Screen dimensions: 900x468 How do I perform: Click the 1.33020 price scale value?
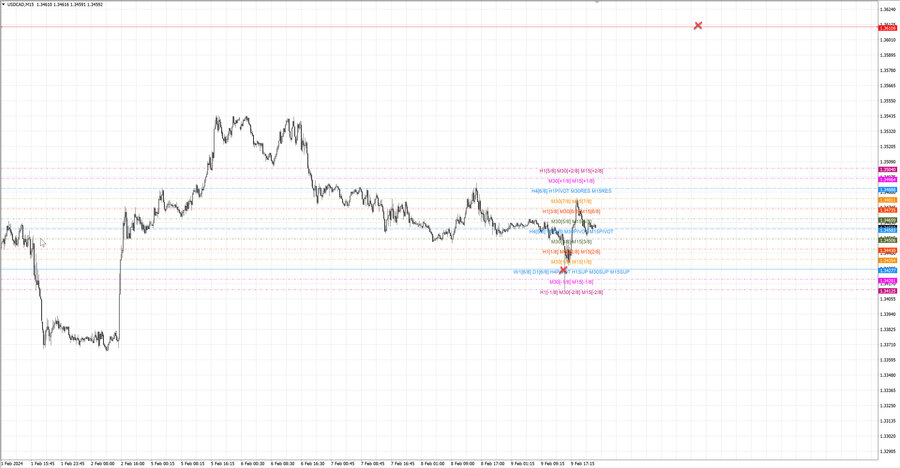[x=887, y=436]
